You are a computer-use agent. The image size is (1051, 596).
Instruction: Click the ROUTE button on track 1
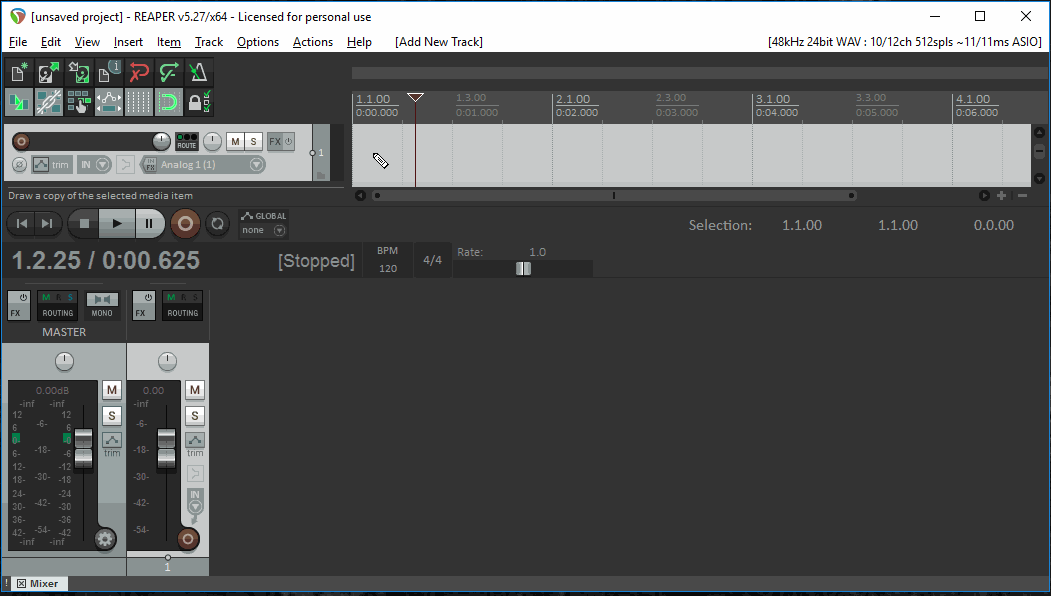[x=187, y=141]
